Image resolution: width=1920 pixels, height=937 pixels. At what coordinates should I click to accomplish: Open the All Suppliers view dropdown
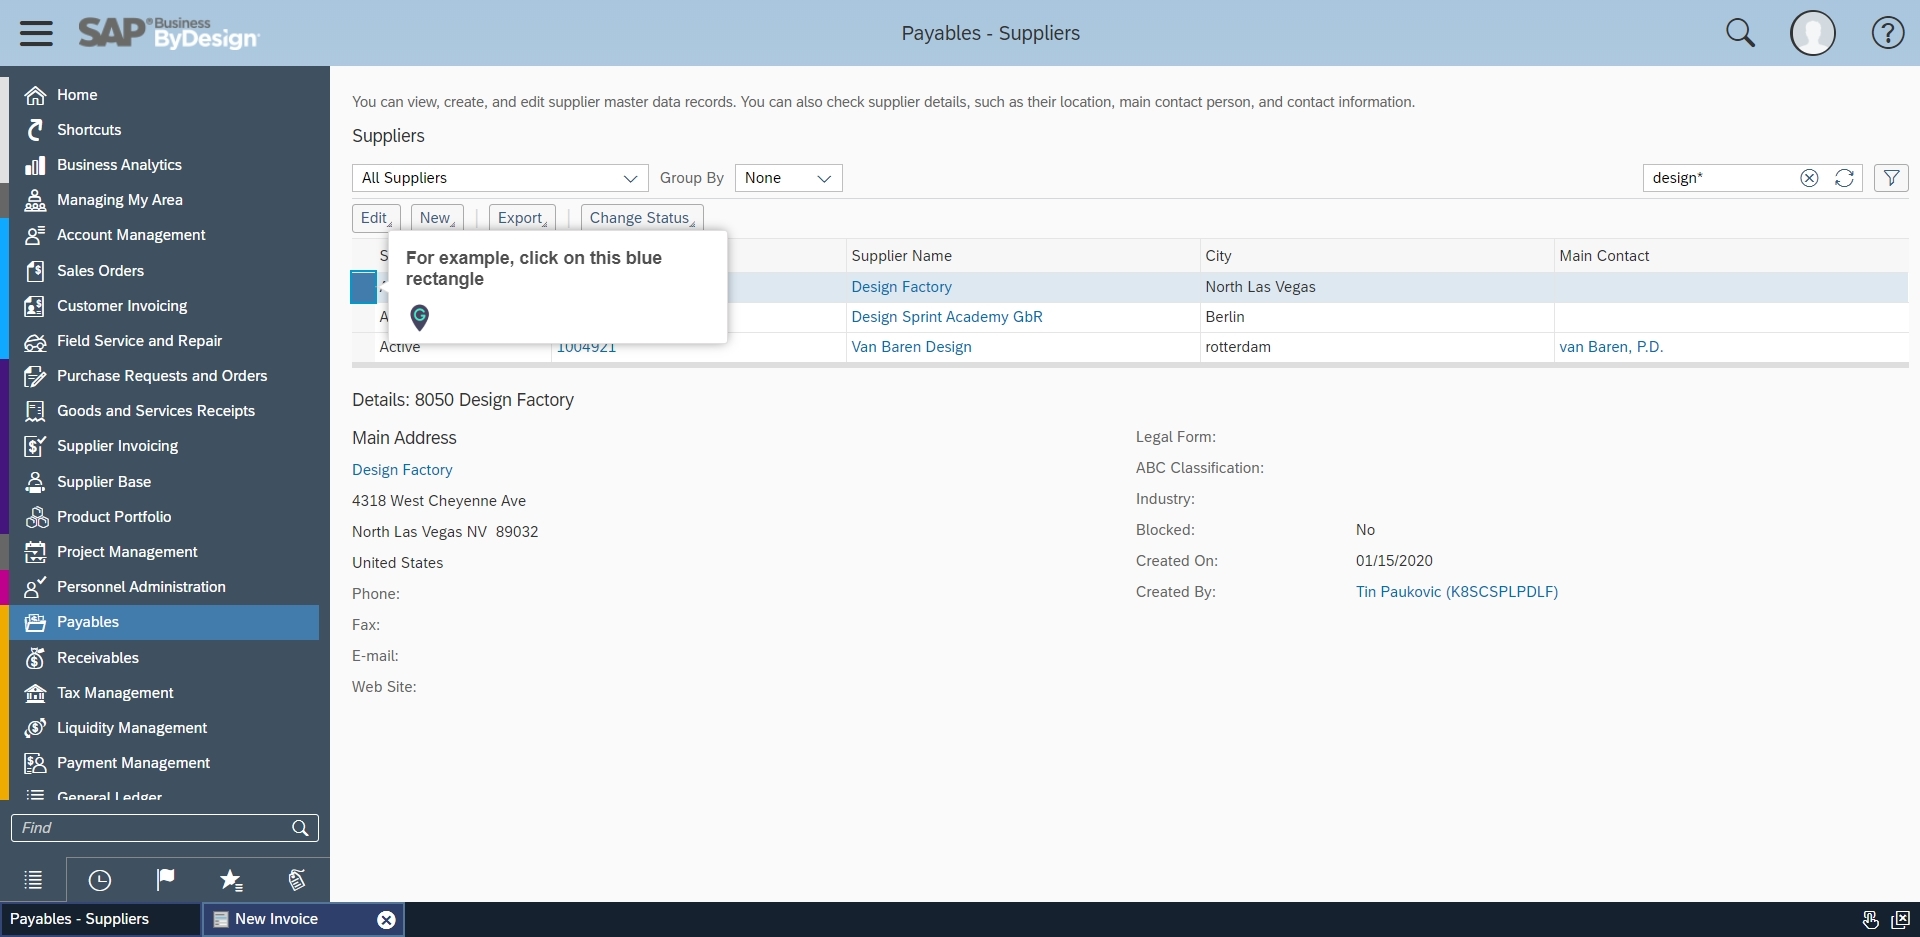point(500,178)
